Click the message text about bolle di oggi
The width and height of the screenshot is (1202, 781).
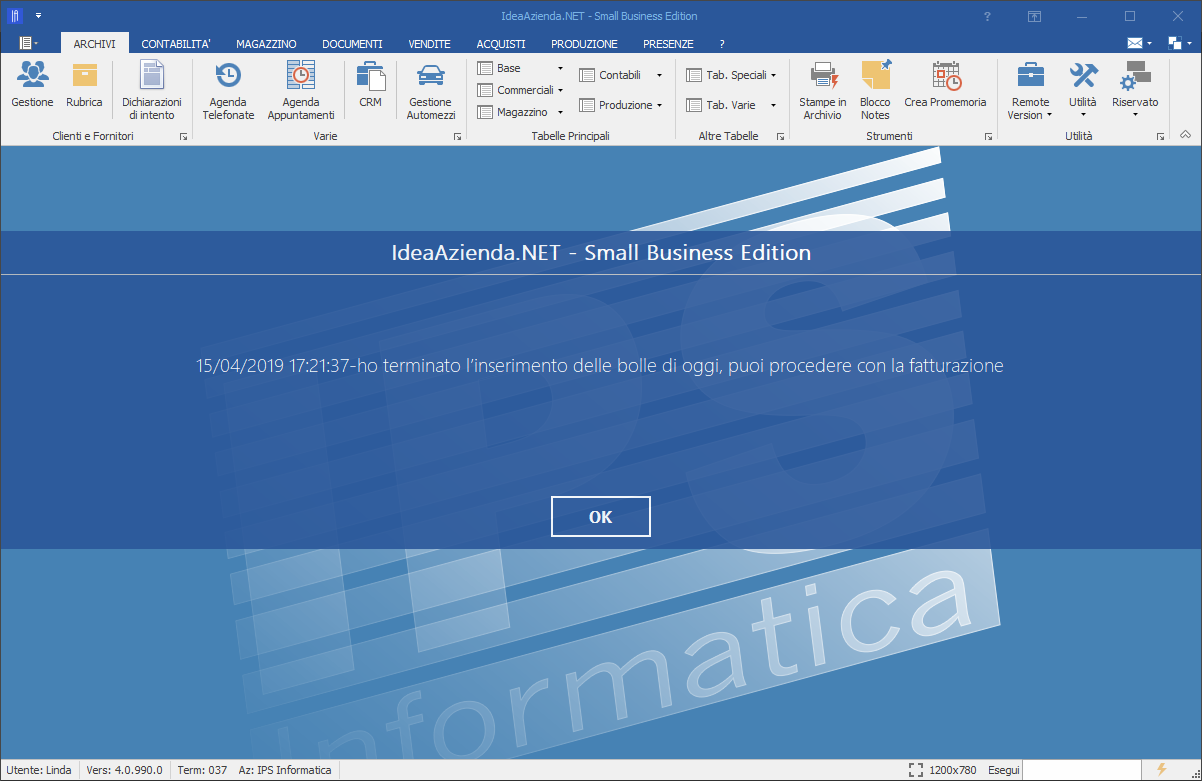click(x=600, y=366)
